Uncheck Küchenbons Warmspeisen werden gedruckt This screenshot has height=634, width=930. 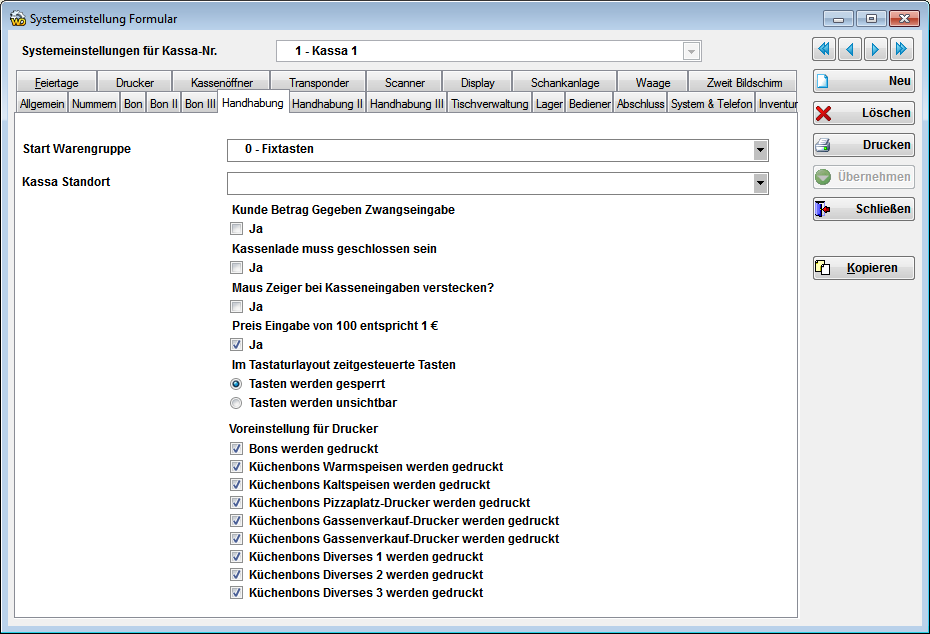(237, 467)
